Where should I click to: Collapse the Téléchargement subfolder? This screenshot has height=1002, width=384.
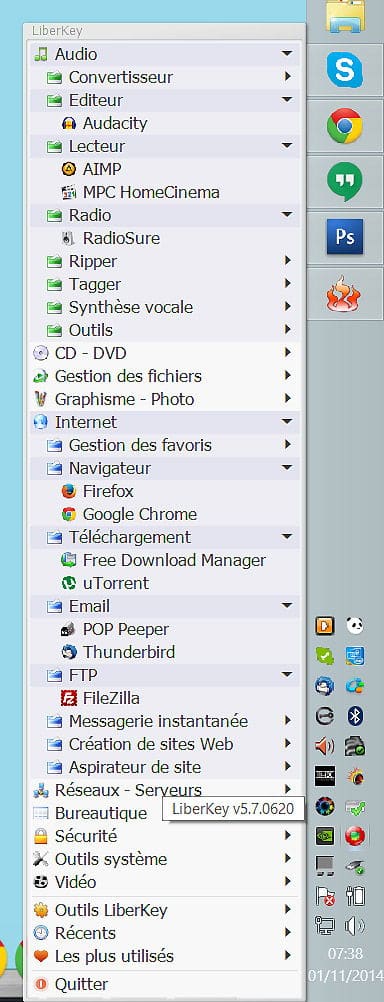(164, 537)
